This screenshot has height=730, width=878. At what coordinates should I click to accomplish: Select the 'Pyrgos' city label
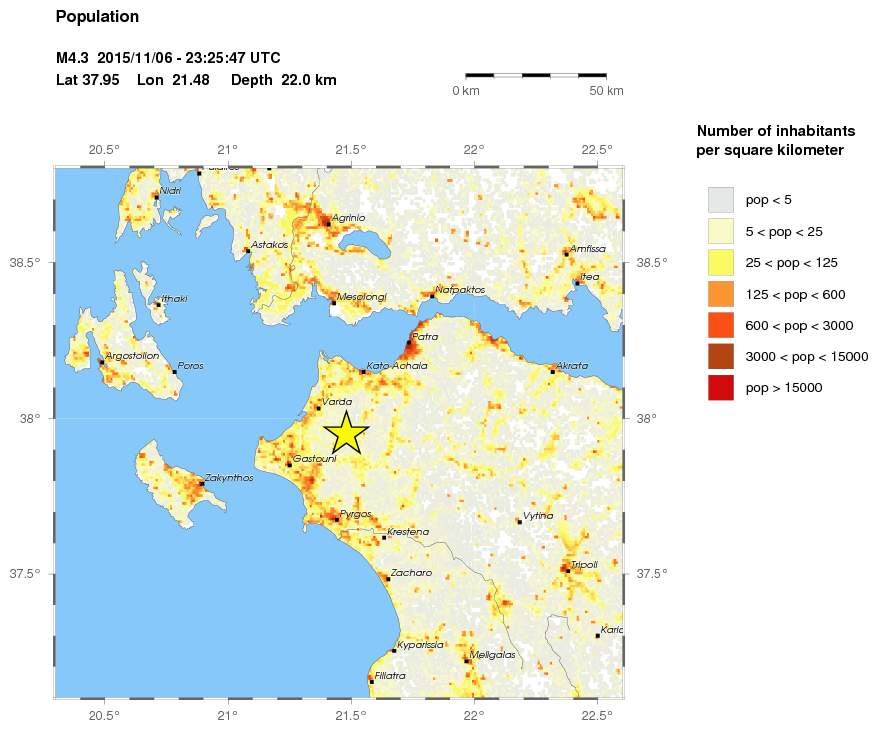(x=356, y=514)
